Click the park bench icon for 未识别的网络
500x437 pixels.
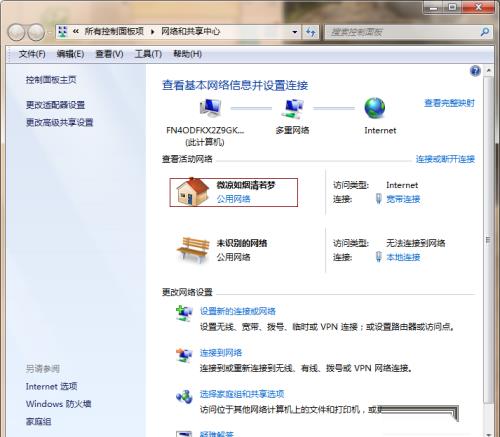[x=193, y=250]
